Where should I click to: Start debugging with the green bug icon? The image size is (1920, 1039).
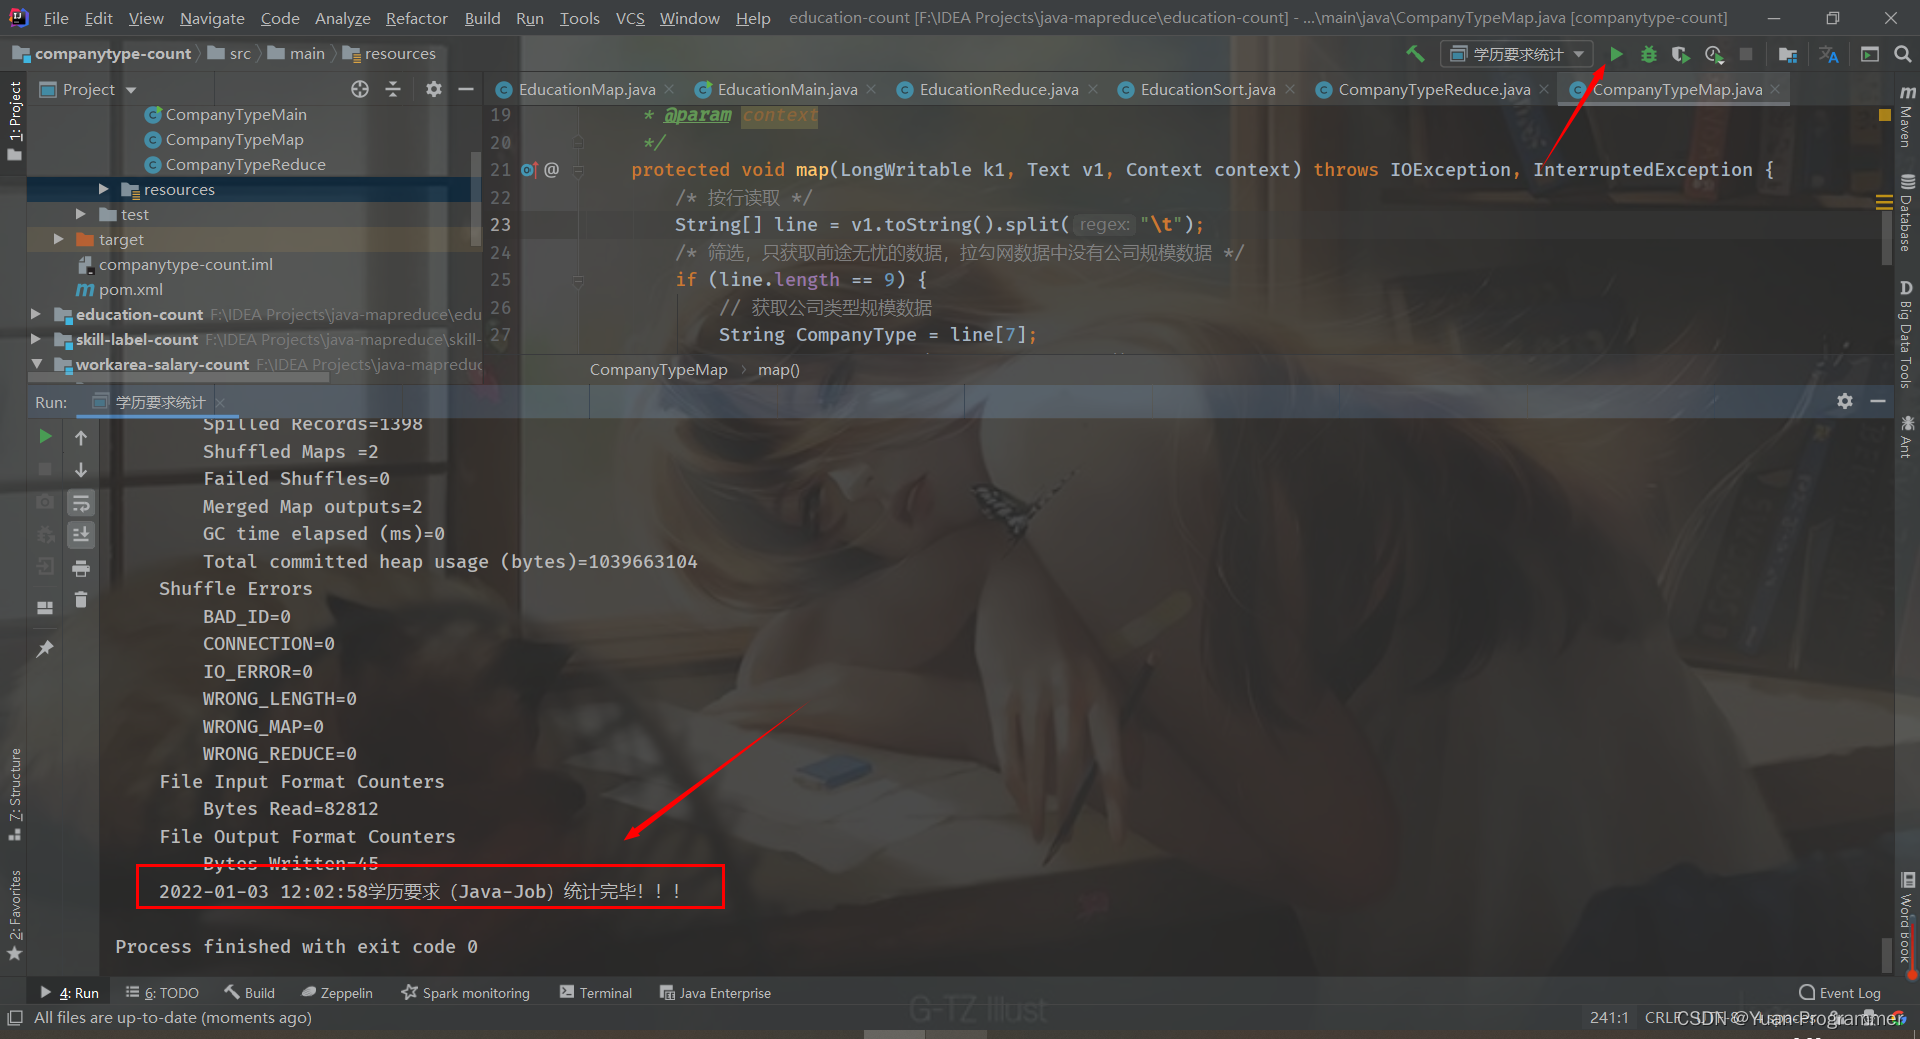point(1648,54)
